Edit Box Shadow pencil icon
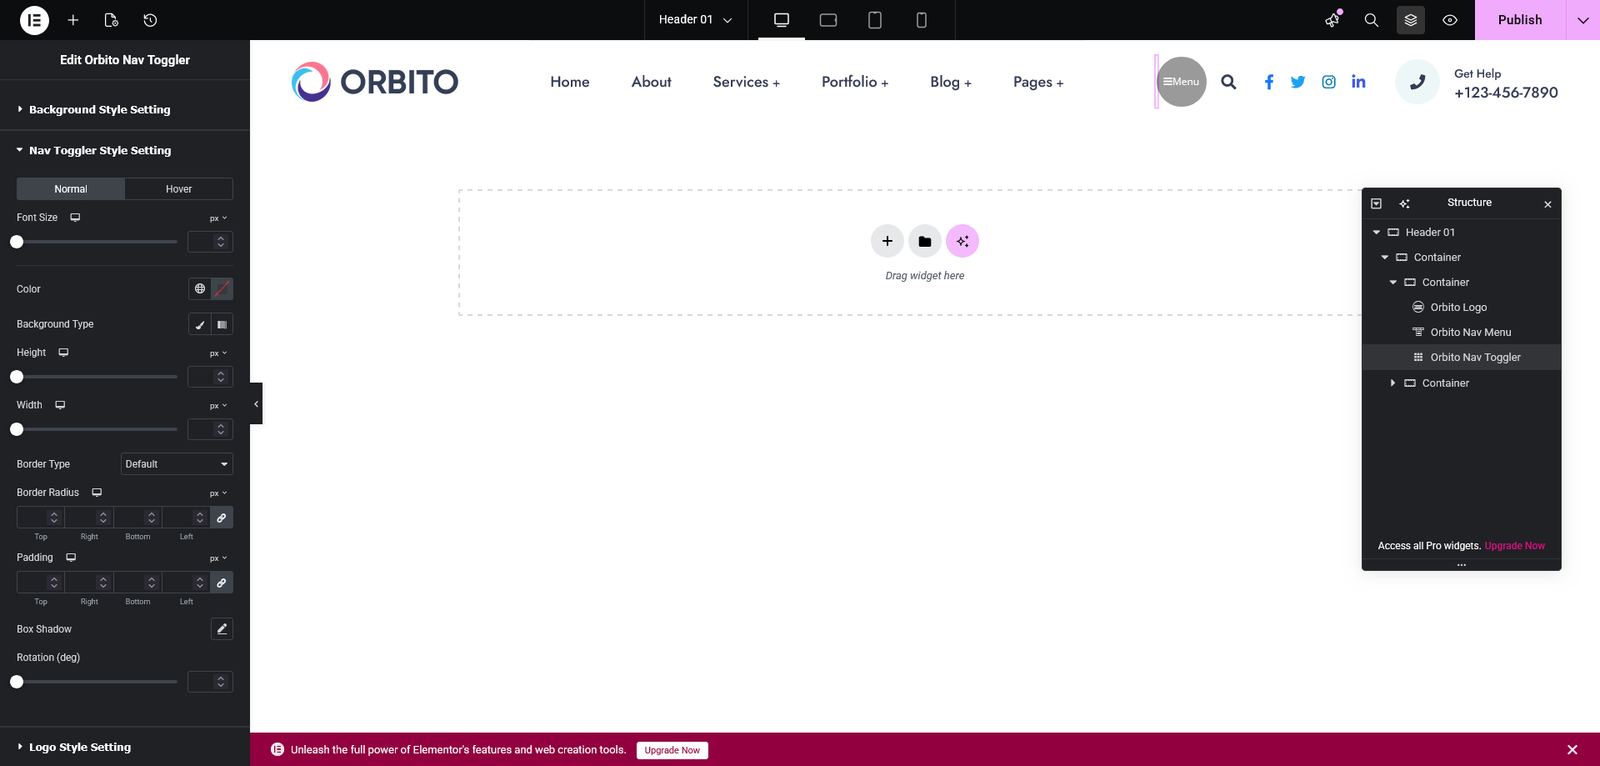 (222, 629)
